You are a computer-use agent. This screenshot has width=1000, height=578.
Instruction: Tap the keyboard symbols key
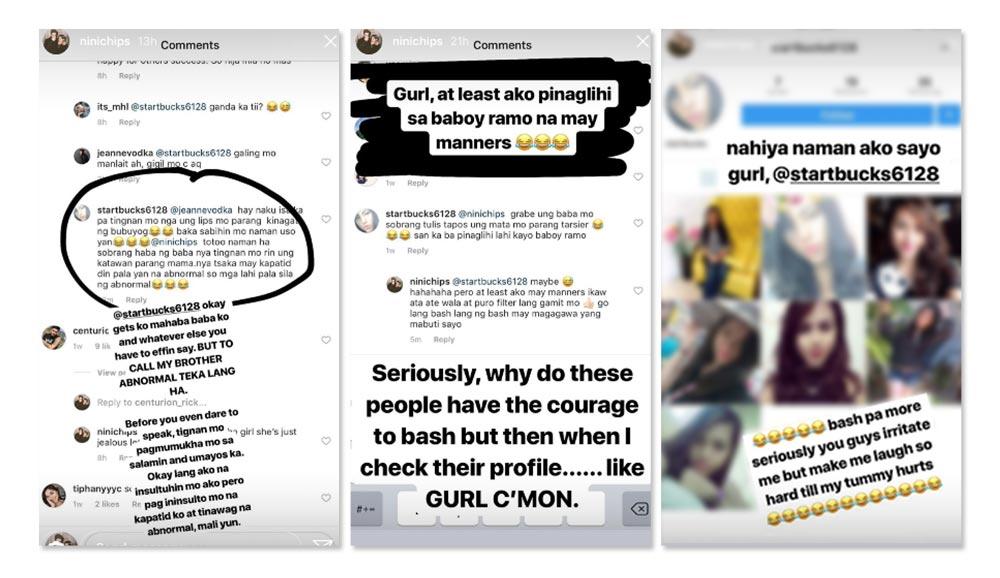(x=367, y=508)
